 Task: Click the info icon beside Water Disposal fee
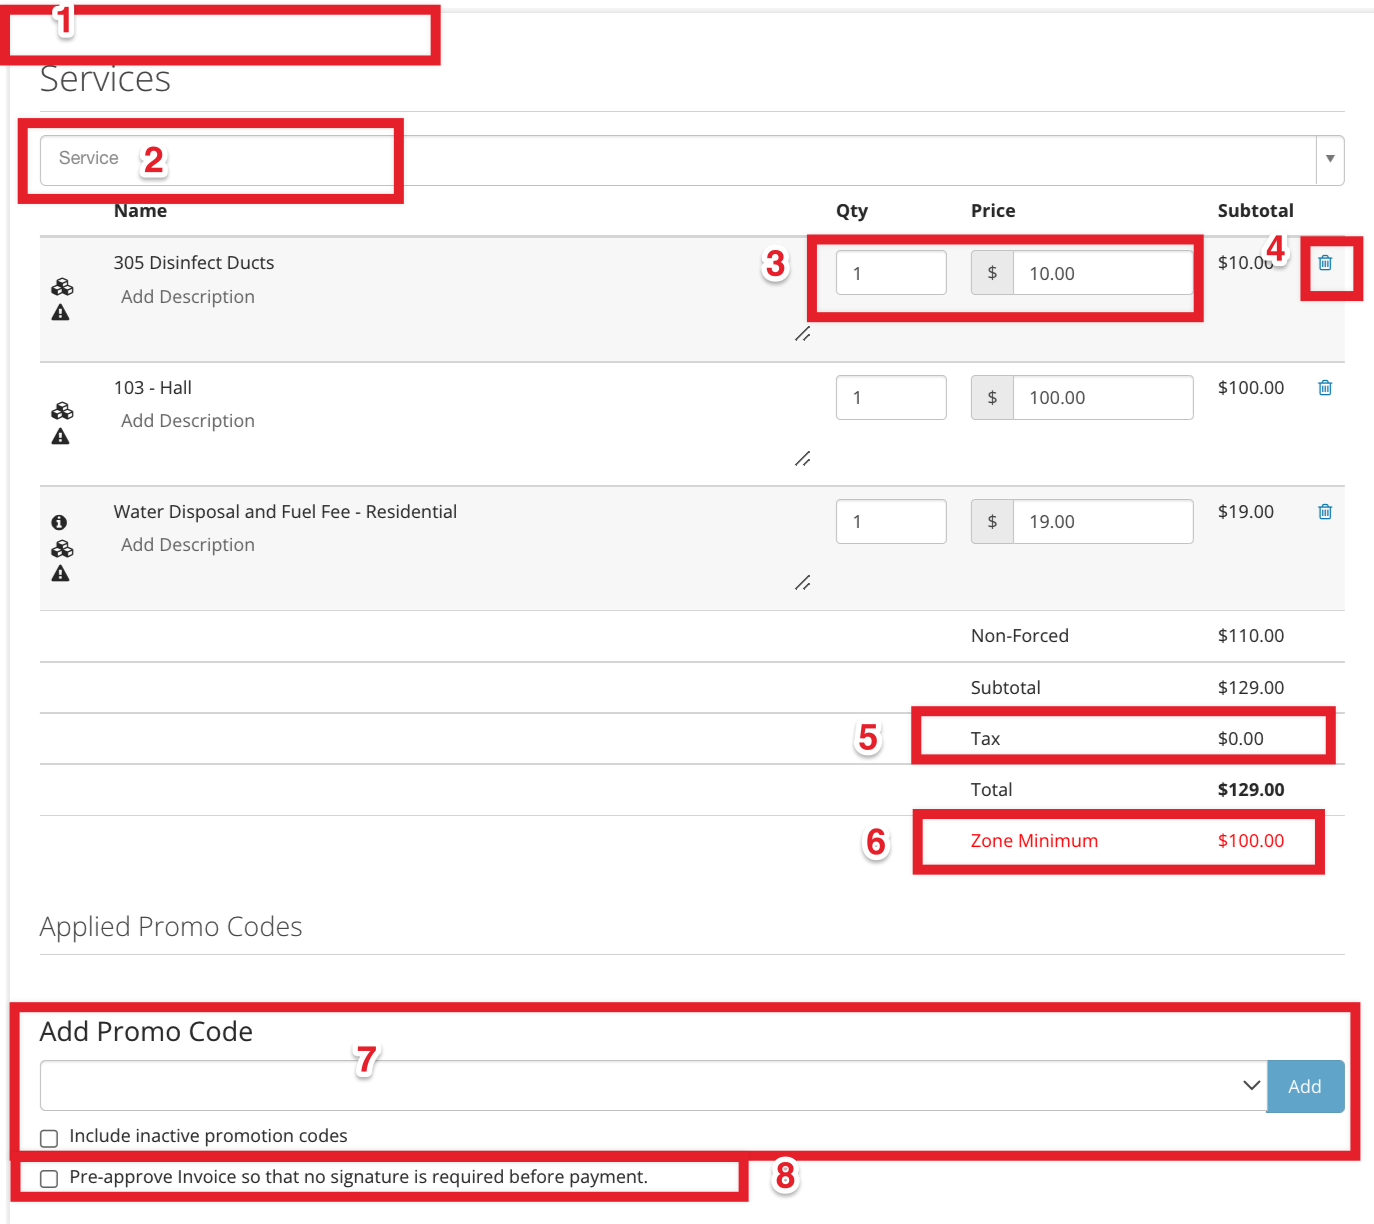pyautogui.click(x=60, y=522)
